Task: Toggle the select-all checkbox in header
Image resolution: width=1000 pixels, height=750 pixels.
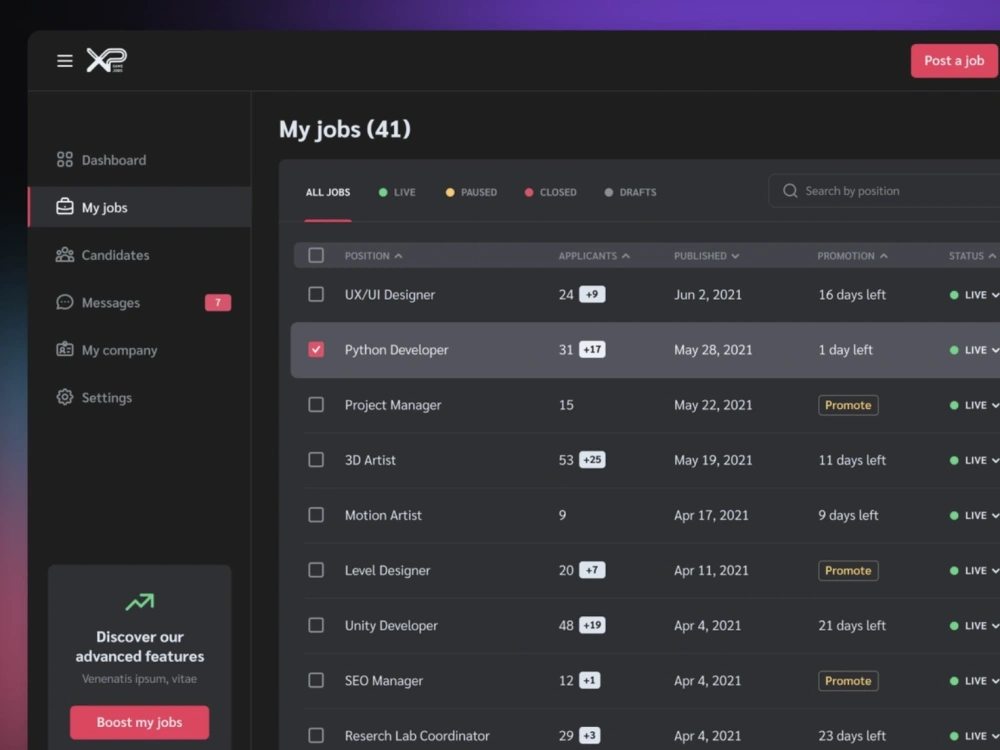Action: click(316, 255)
